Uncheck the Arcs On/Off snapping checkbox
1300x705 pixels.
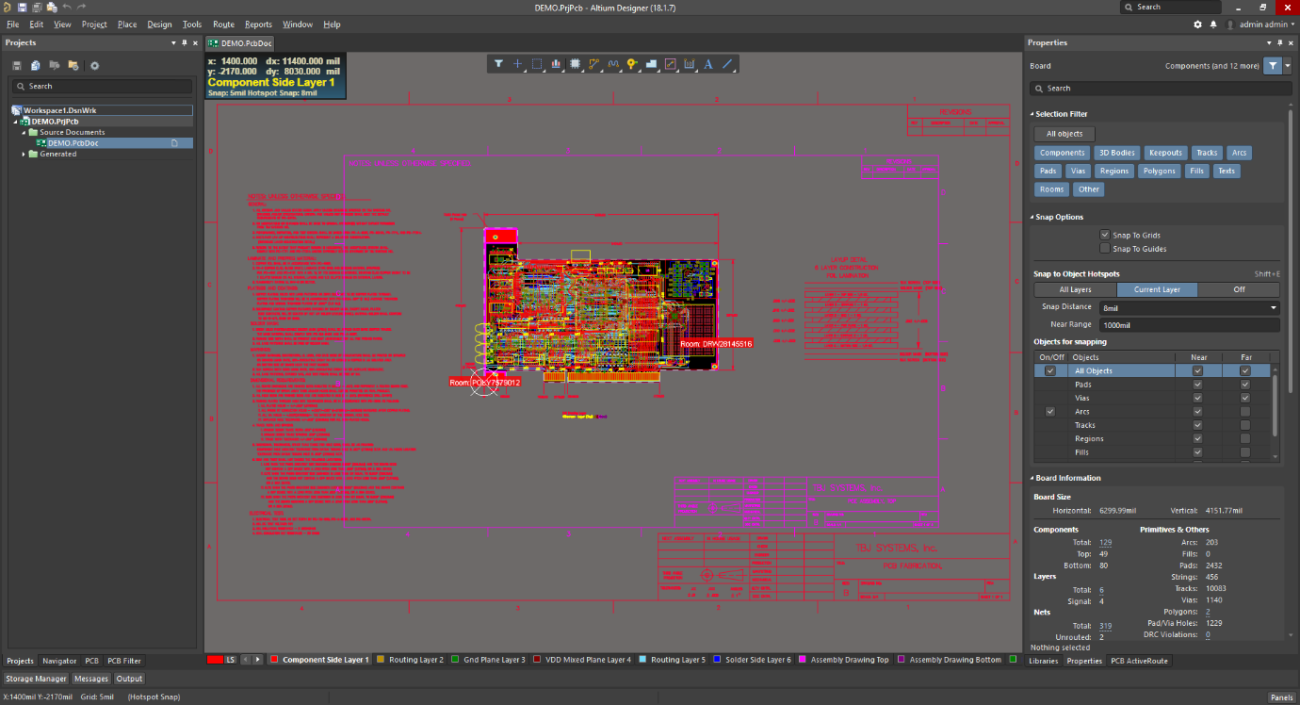tap(1049, 411)
